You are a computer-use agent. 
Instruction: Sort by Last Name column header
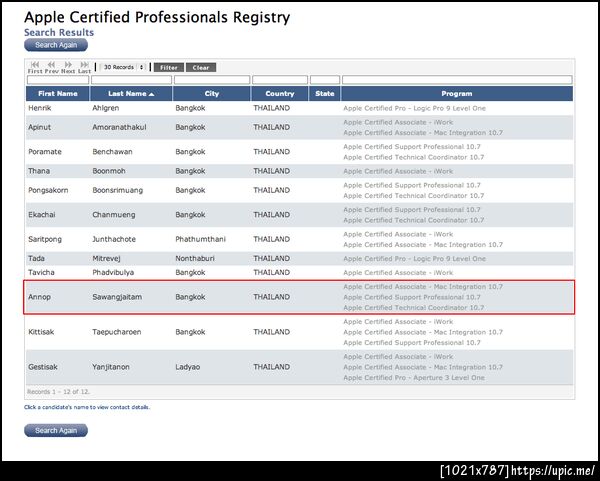(x=131, y=94)
